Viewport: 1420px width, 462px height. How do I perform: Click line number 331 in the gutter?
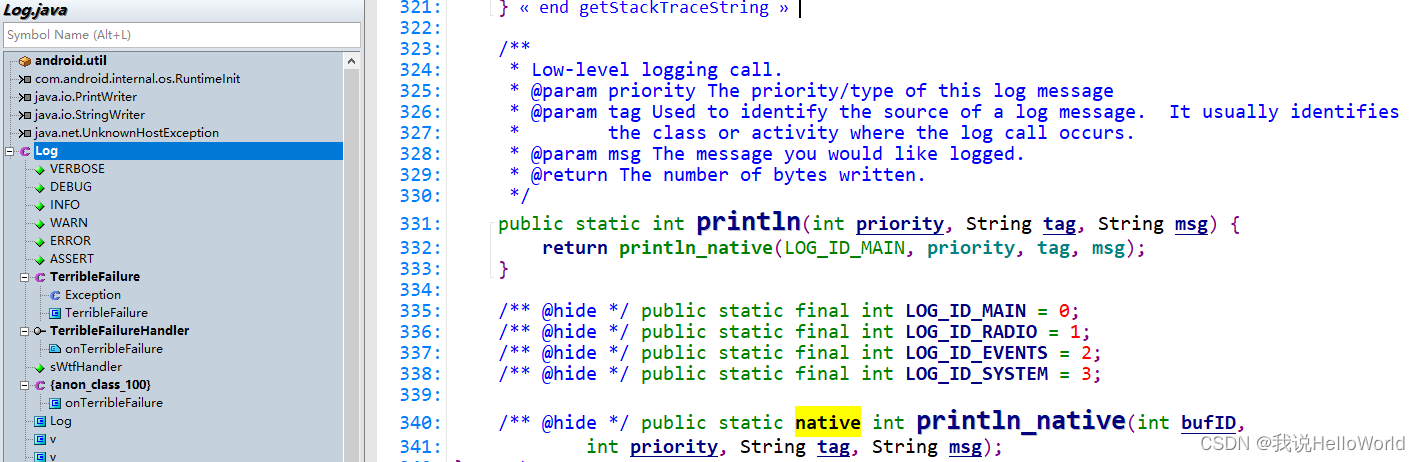point(422,224)
